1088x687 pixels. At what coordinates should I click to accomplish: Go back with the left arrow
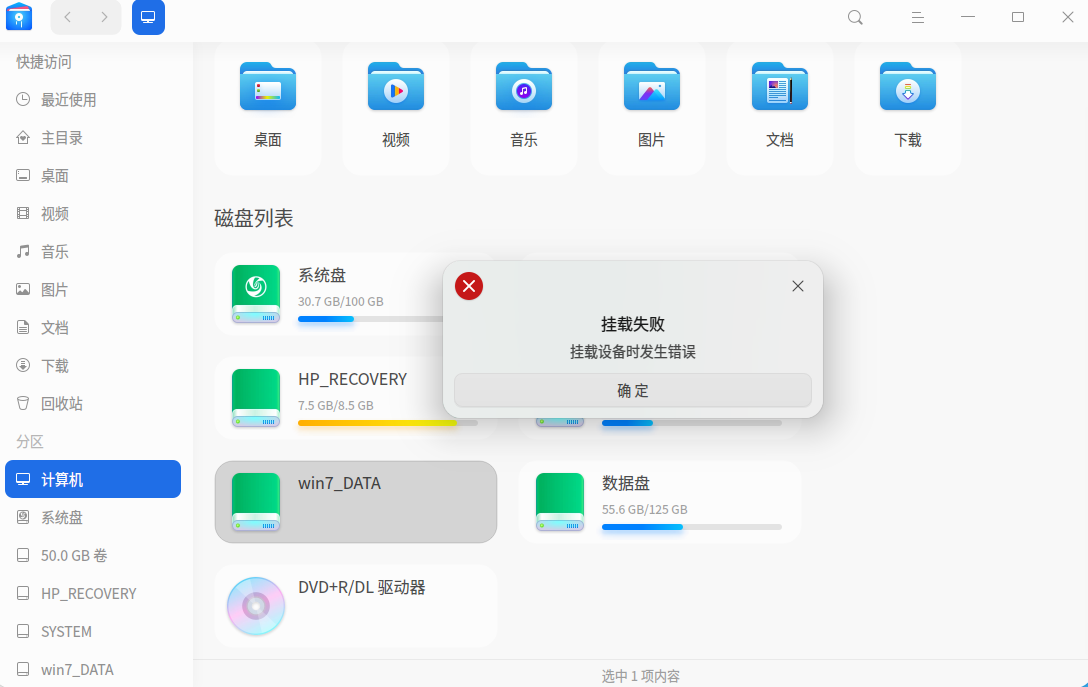click(68, 17)
